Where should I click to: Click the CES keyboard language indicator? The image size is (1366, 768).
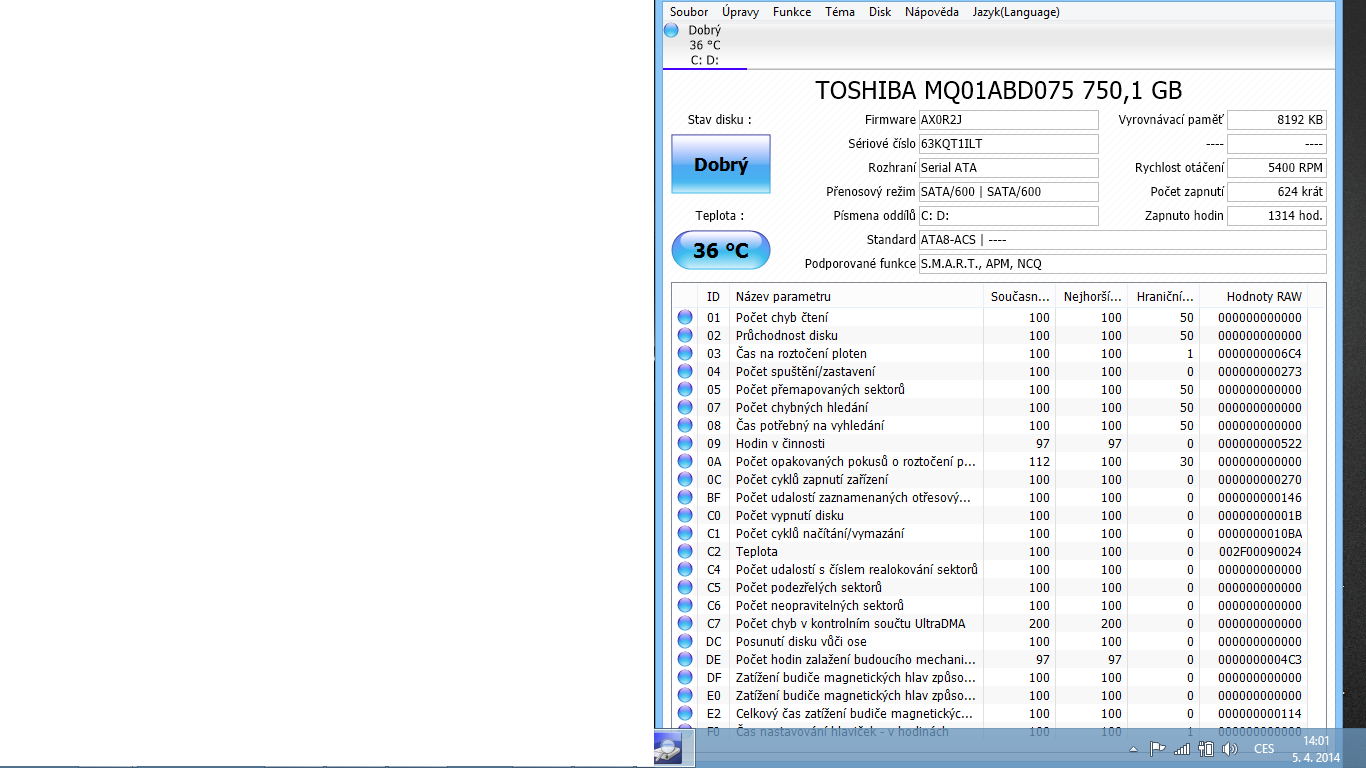1264,749
